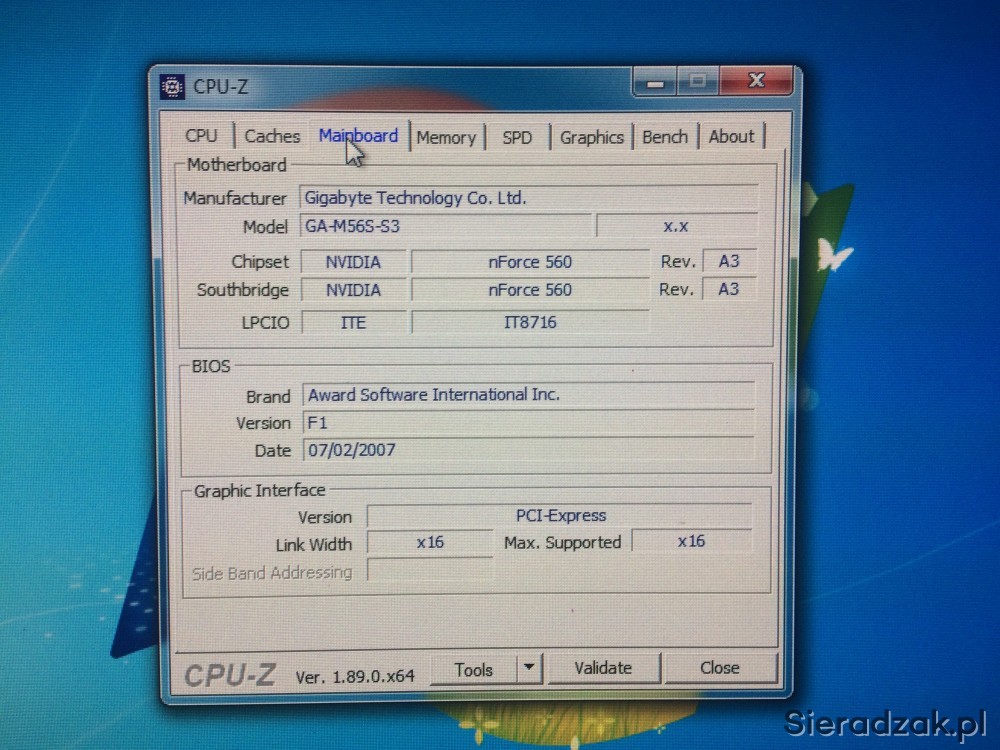Click the Graphic Interface Version PCI-Express field
This screenshot has width=1000, height=750.
(560, 515)
